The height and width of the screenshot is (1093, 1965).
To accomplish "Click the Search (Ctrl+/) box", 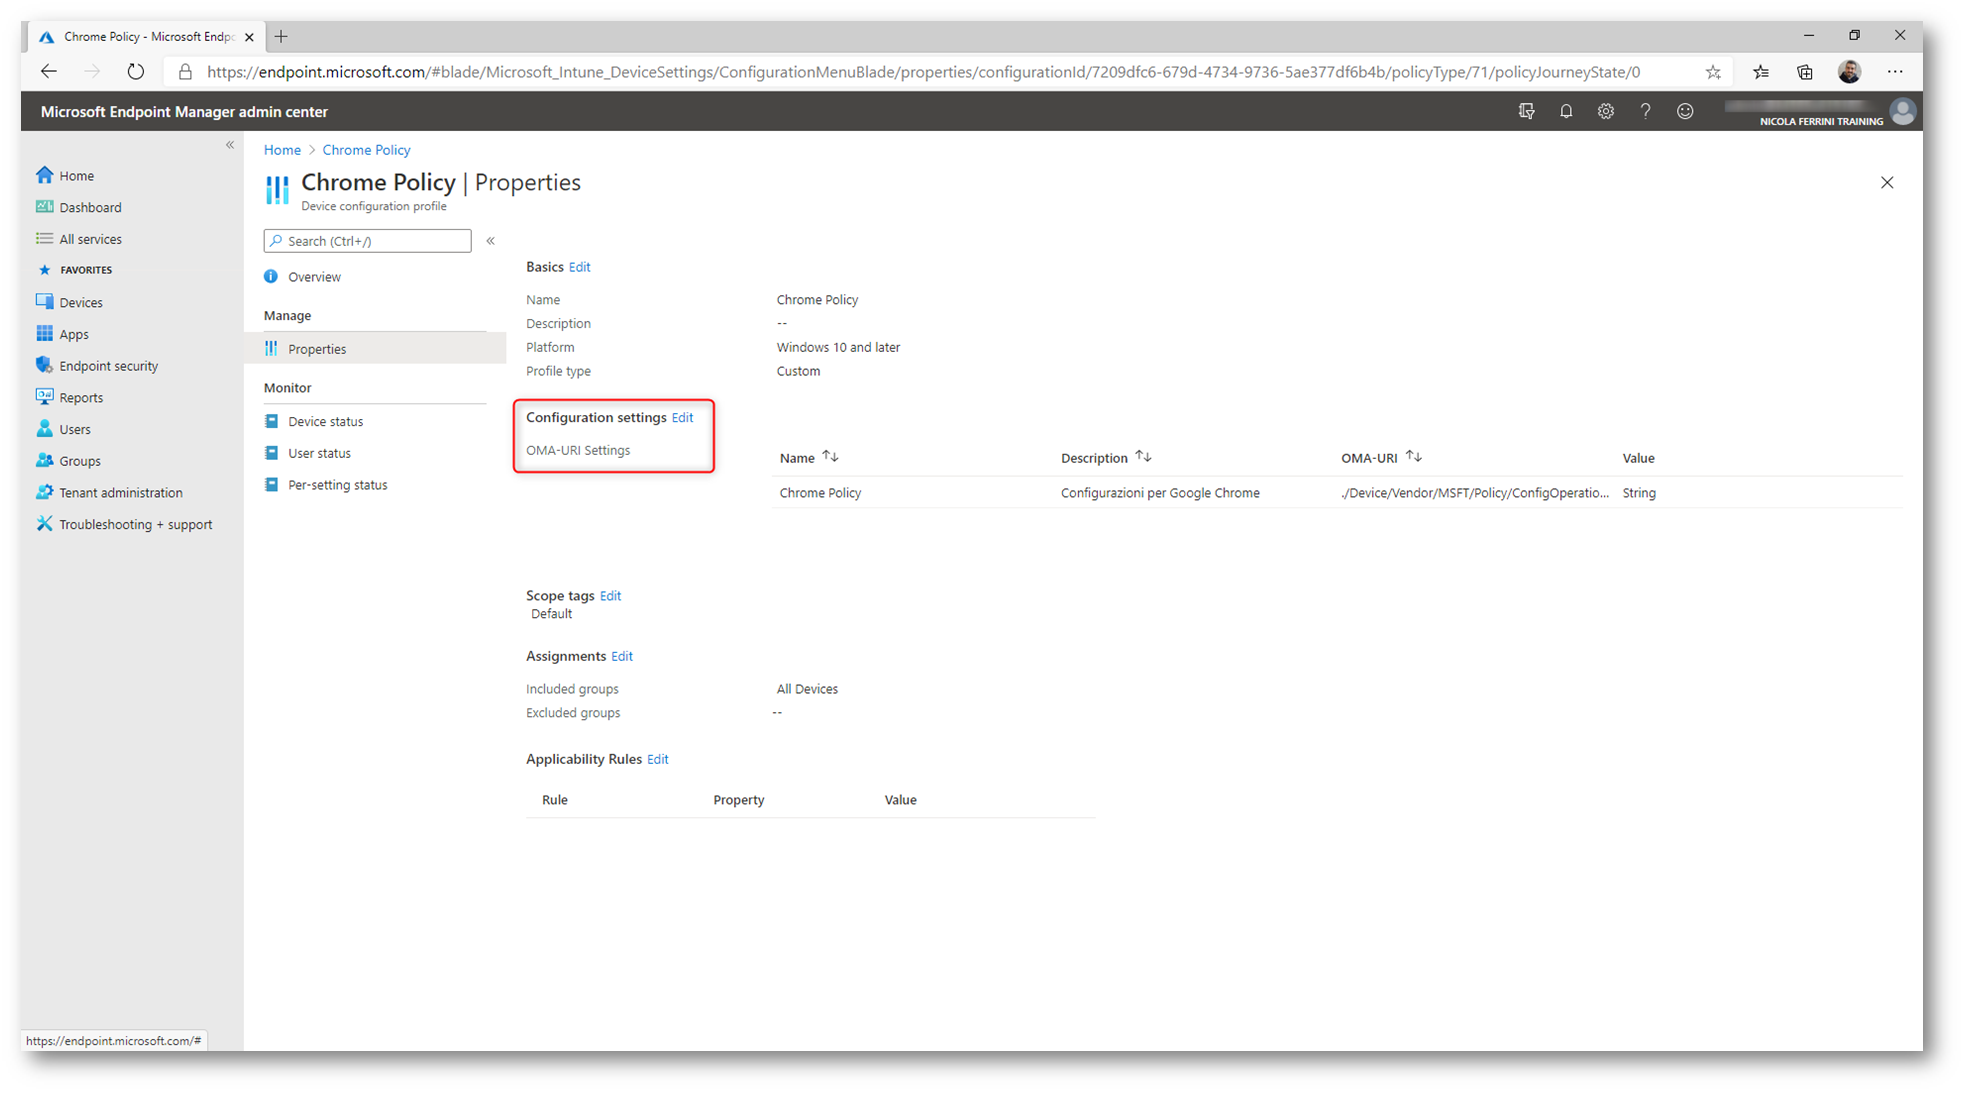I will (367, 241).
